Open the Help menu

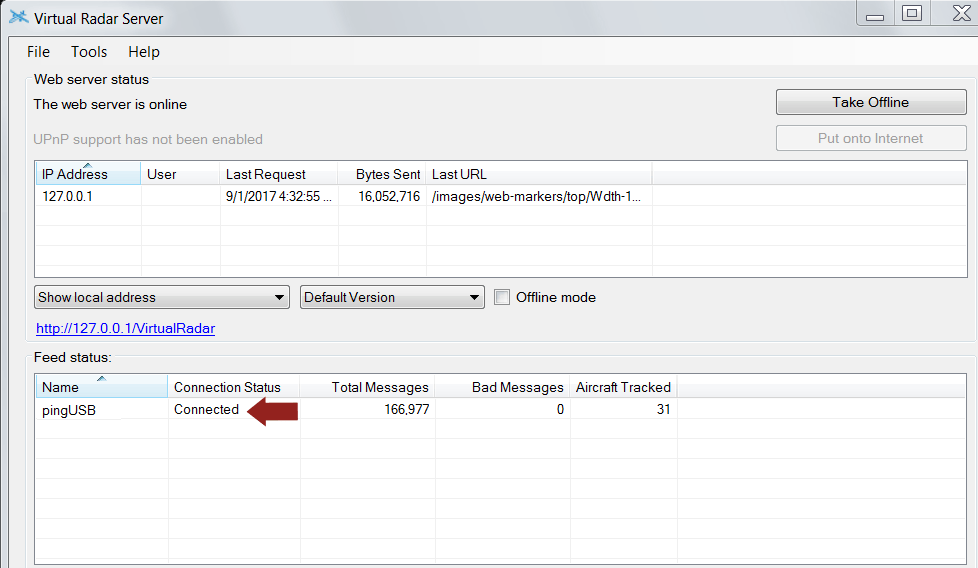pyautogui.click(x=143, y=52)
